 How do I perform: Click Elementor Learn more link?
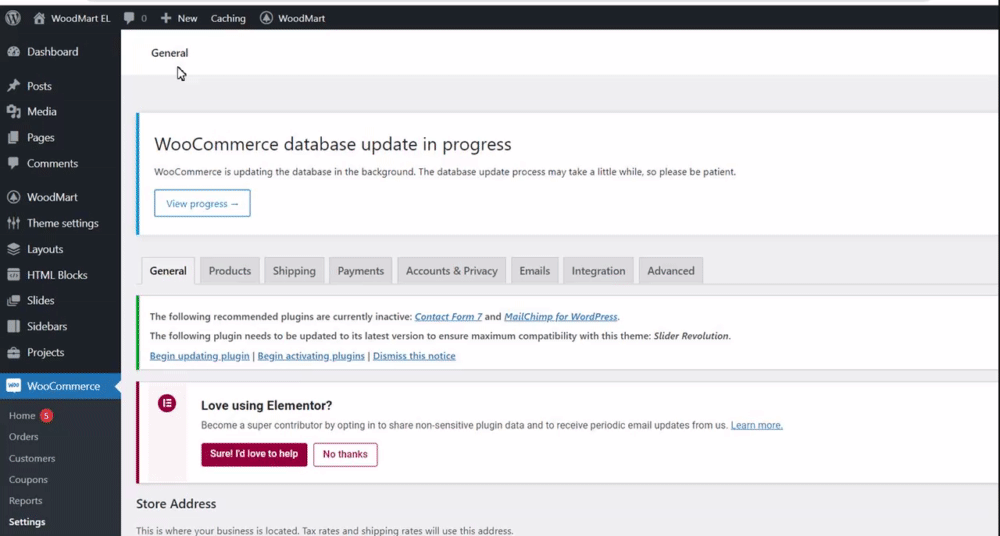756,425
